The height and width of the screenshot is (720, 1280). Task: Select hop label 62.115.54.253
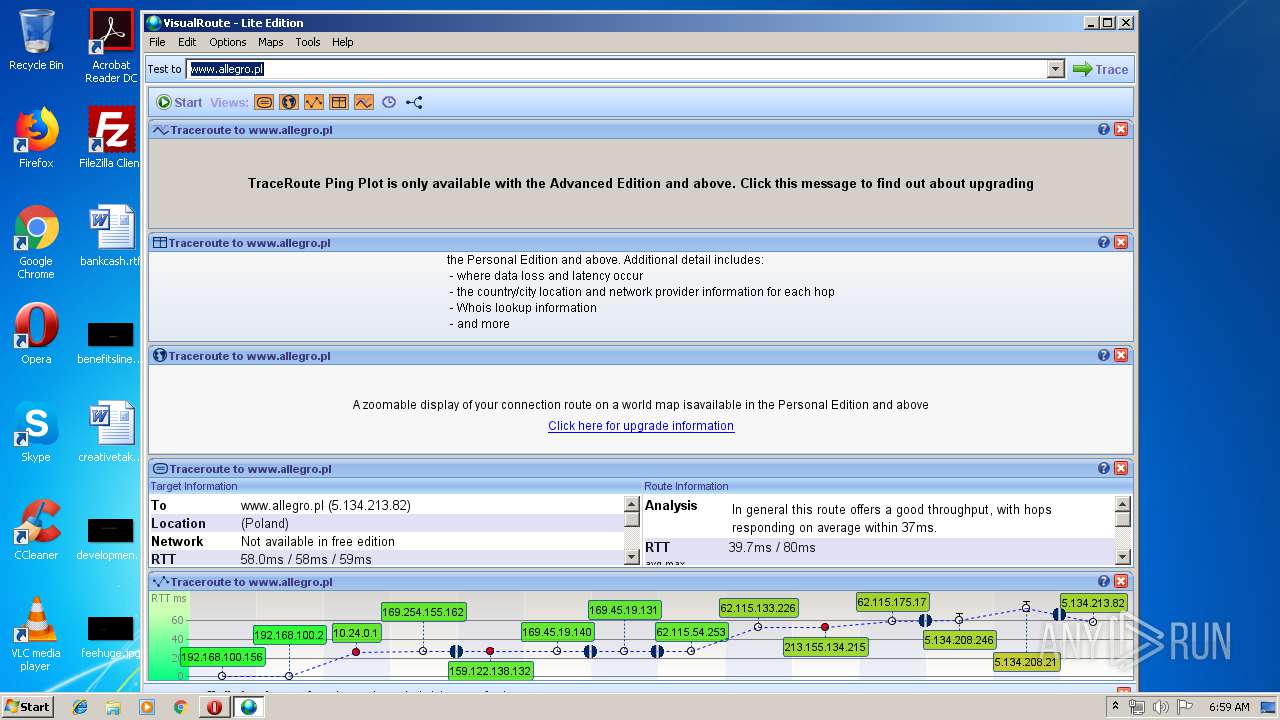click(x=691, y=632)
